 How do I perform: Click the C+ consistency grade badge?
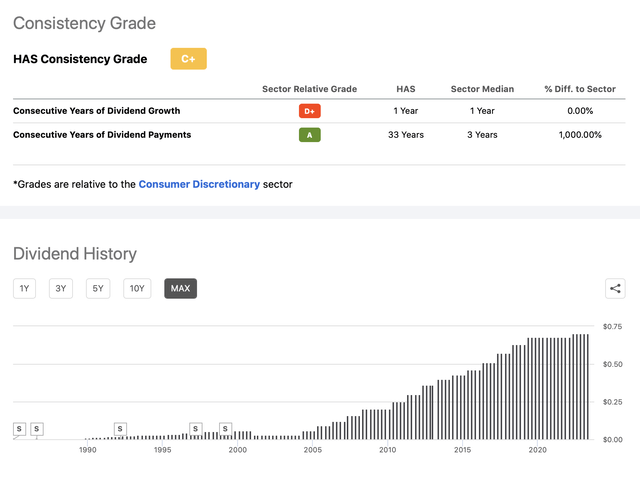tap(189, 59)
